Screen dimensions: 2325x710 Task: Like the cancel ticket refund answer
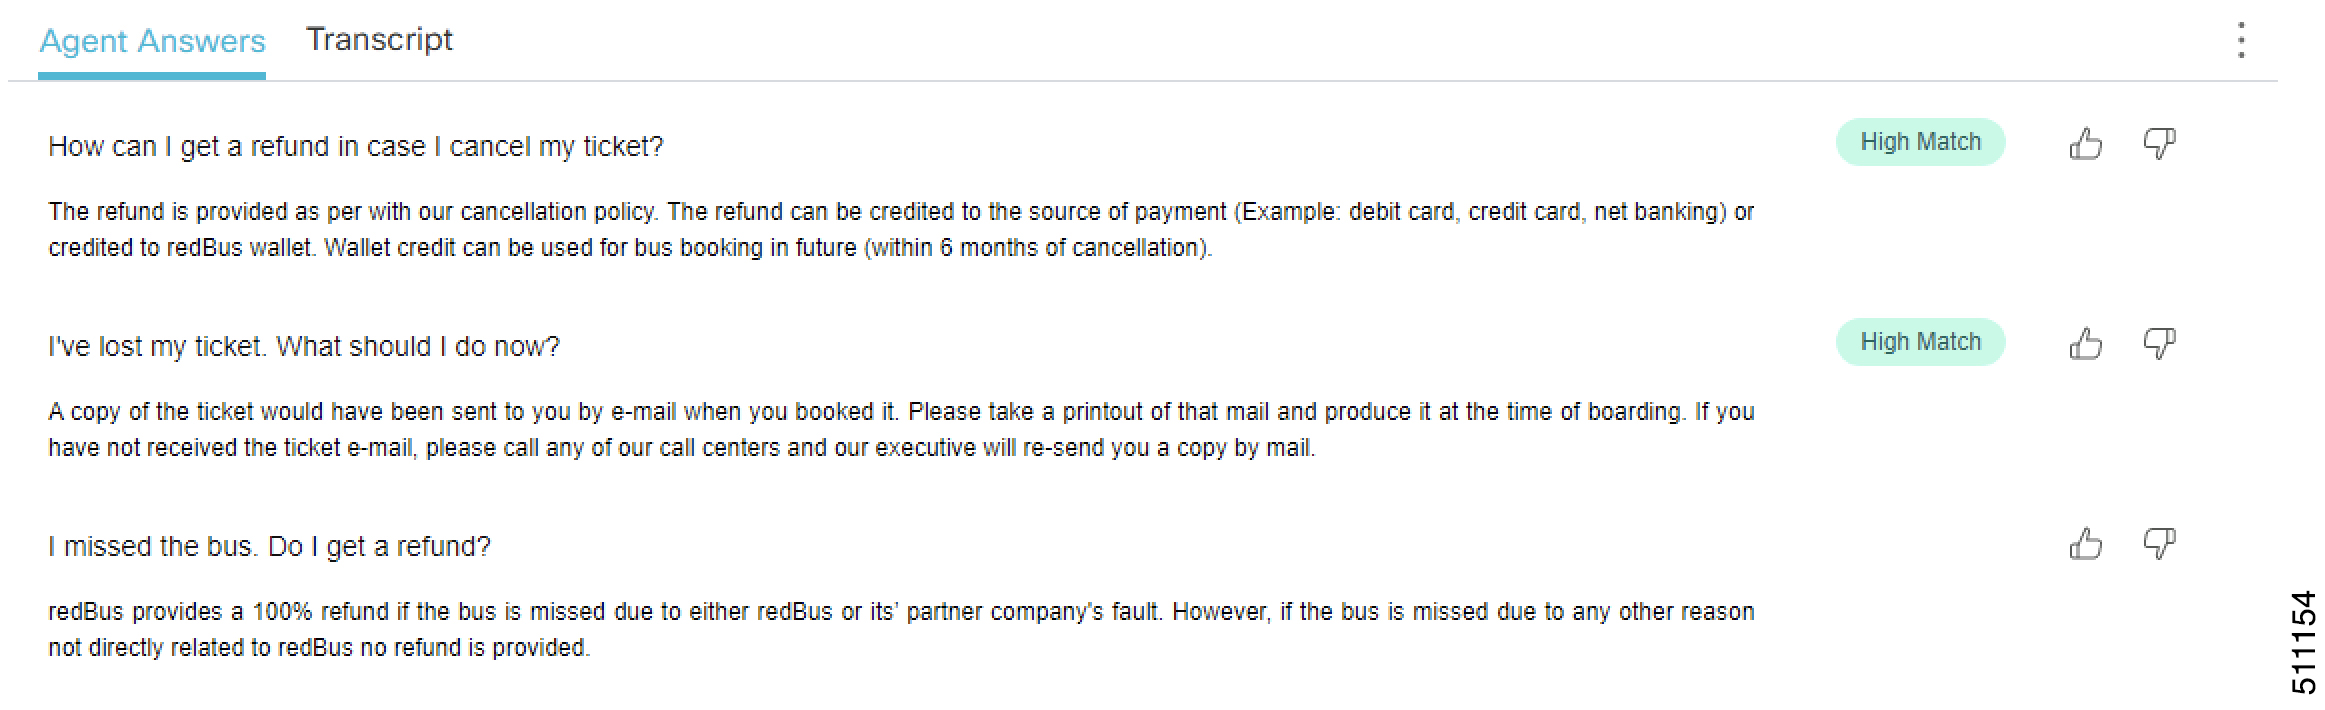pos(2085,144)
